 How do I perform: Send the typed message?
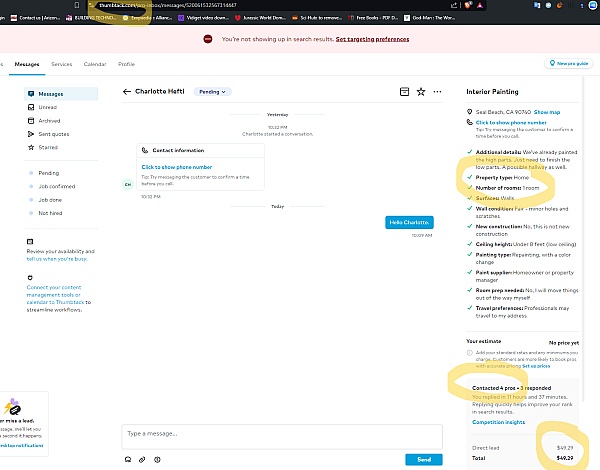(x=423, y=459)
